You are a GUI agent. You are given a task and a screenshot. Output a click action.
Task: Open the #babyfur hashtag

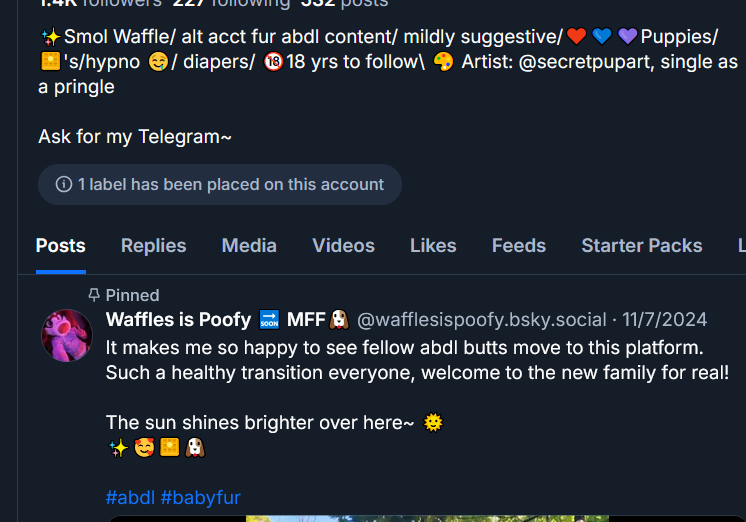pos(200,498)
